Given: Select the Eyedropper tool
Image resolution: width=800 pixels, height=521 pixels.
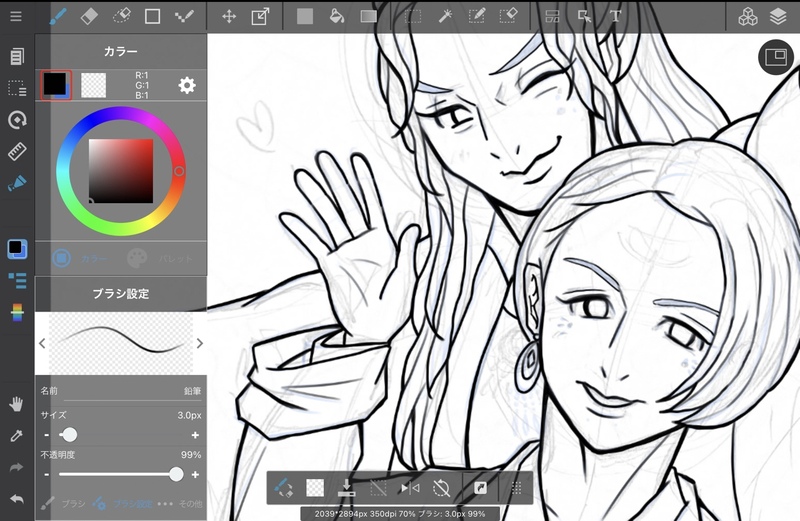Looking at the screenshot, I should pos(16,435).
